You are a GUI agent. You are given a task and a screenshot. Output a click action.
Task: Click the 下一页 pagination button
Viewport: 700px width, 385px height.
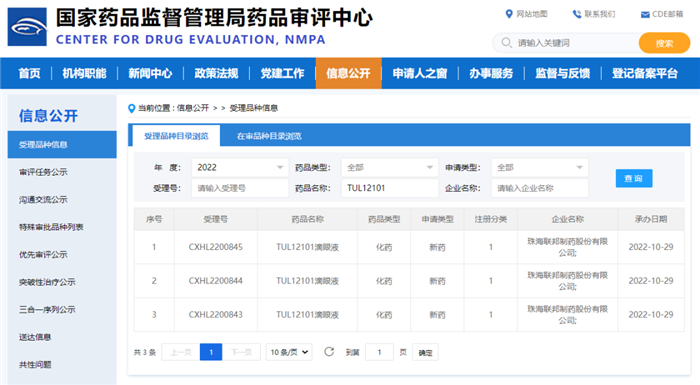point(242,352)
